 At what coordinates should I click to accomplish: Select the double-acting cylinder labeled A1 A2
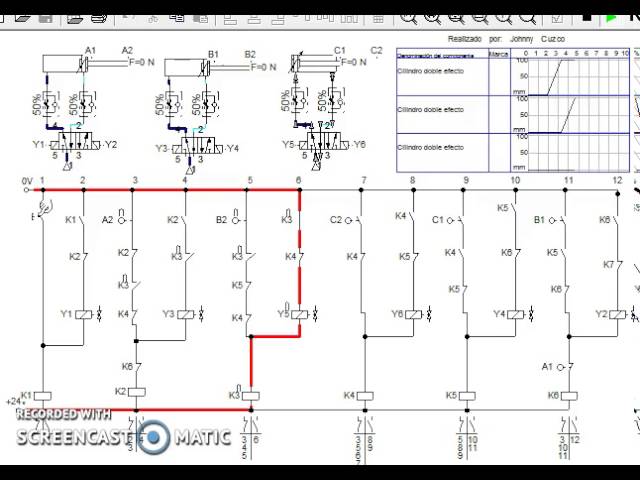[86, 63]
